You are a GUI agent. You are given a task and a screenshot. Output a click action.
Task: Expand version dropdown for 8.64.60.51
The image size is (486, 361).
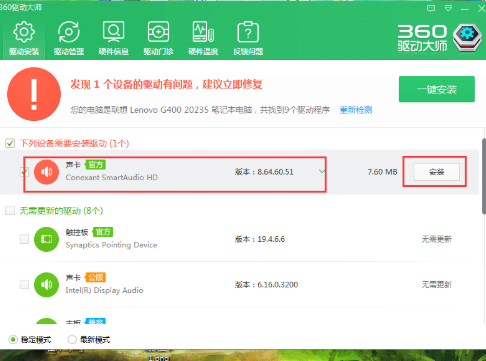click(322, 171)
